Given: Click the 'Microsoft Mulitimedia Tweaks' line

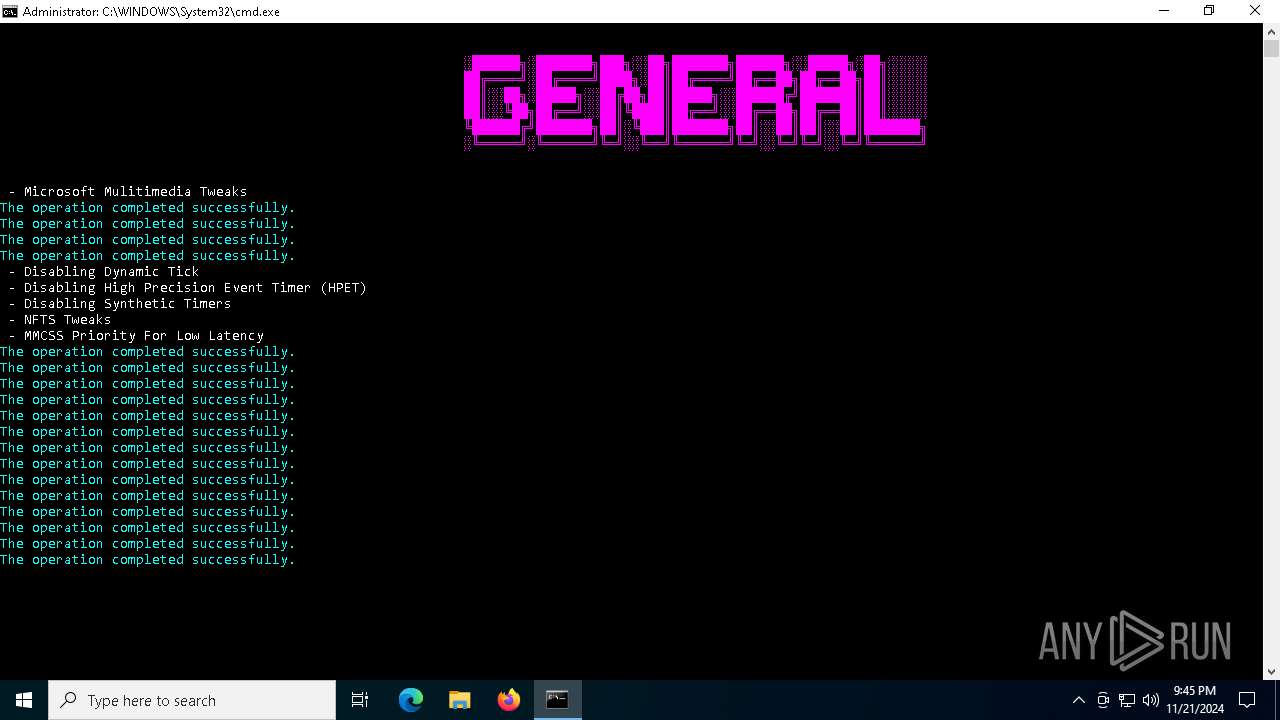Looking at the screenshot, I should click(x=128, y=191).
